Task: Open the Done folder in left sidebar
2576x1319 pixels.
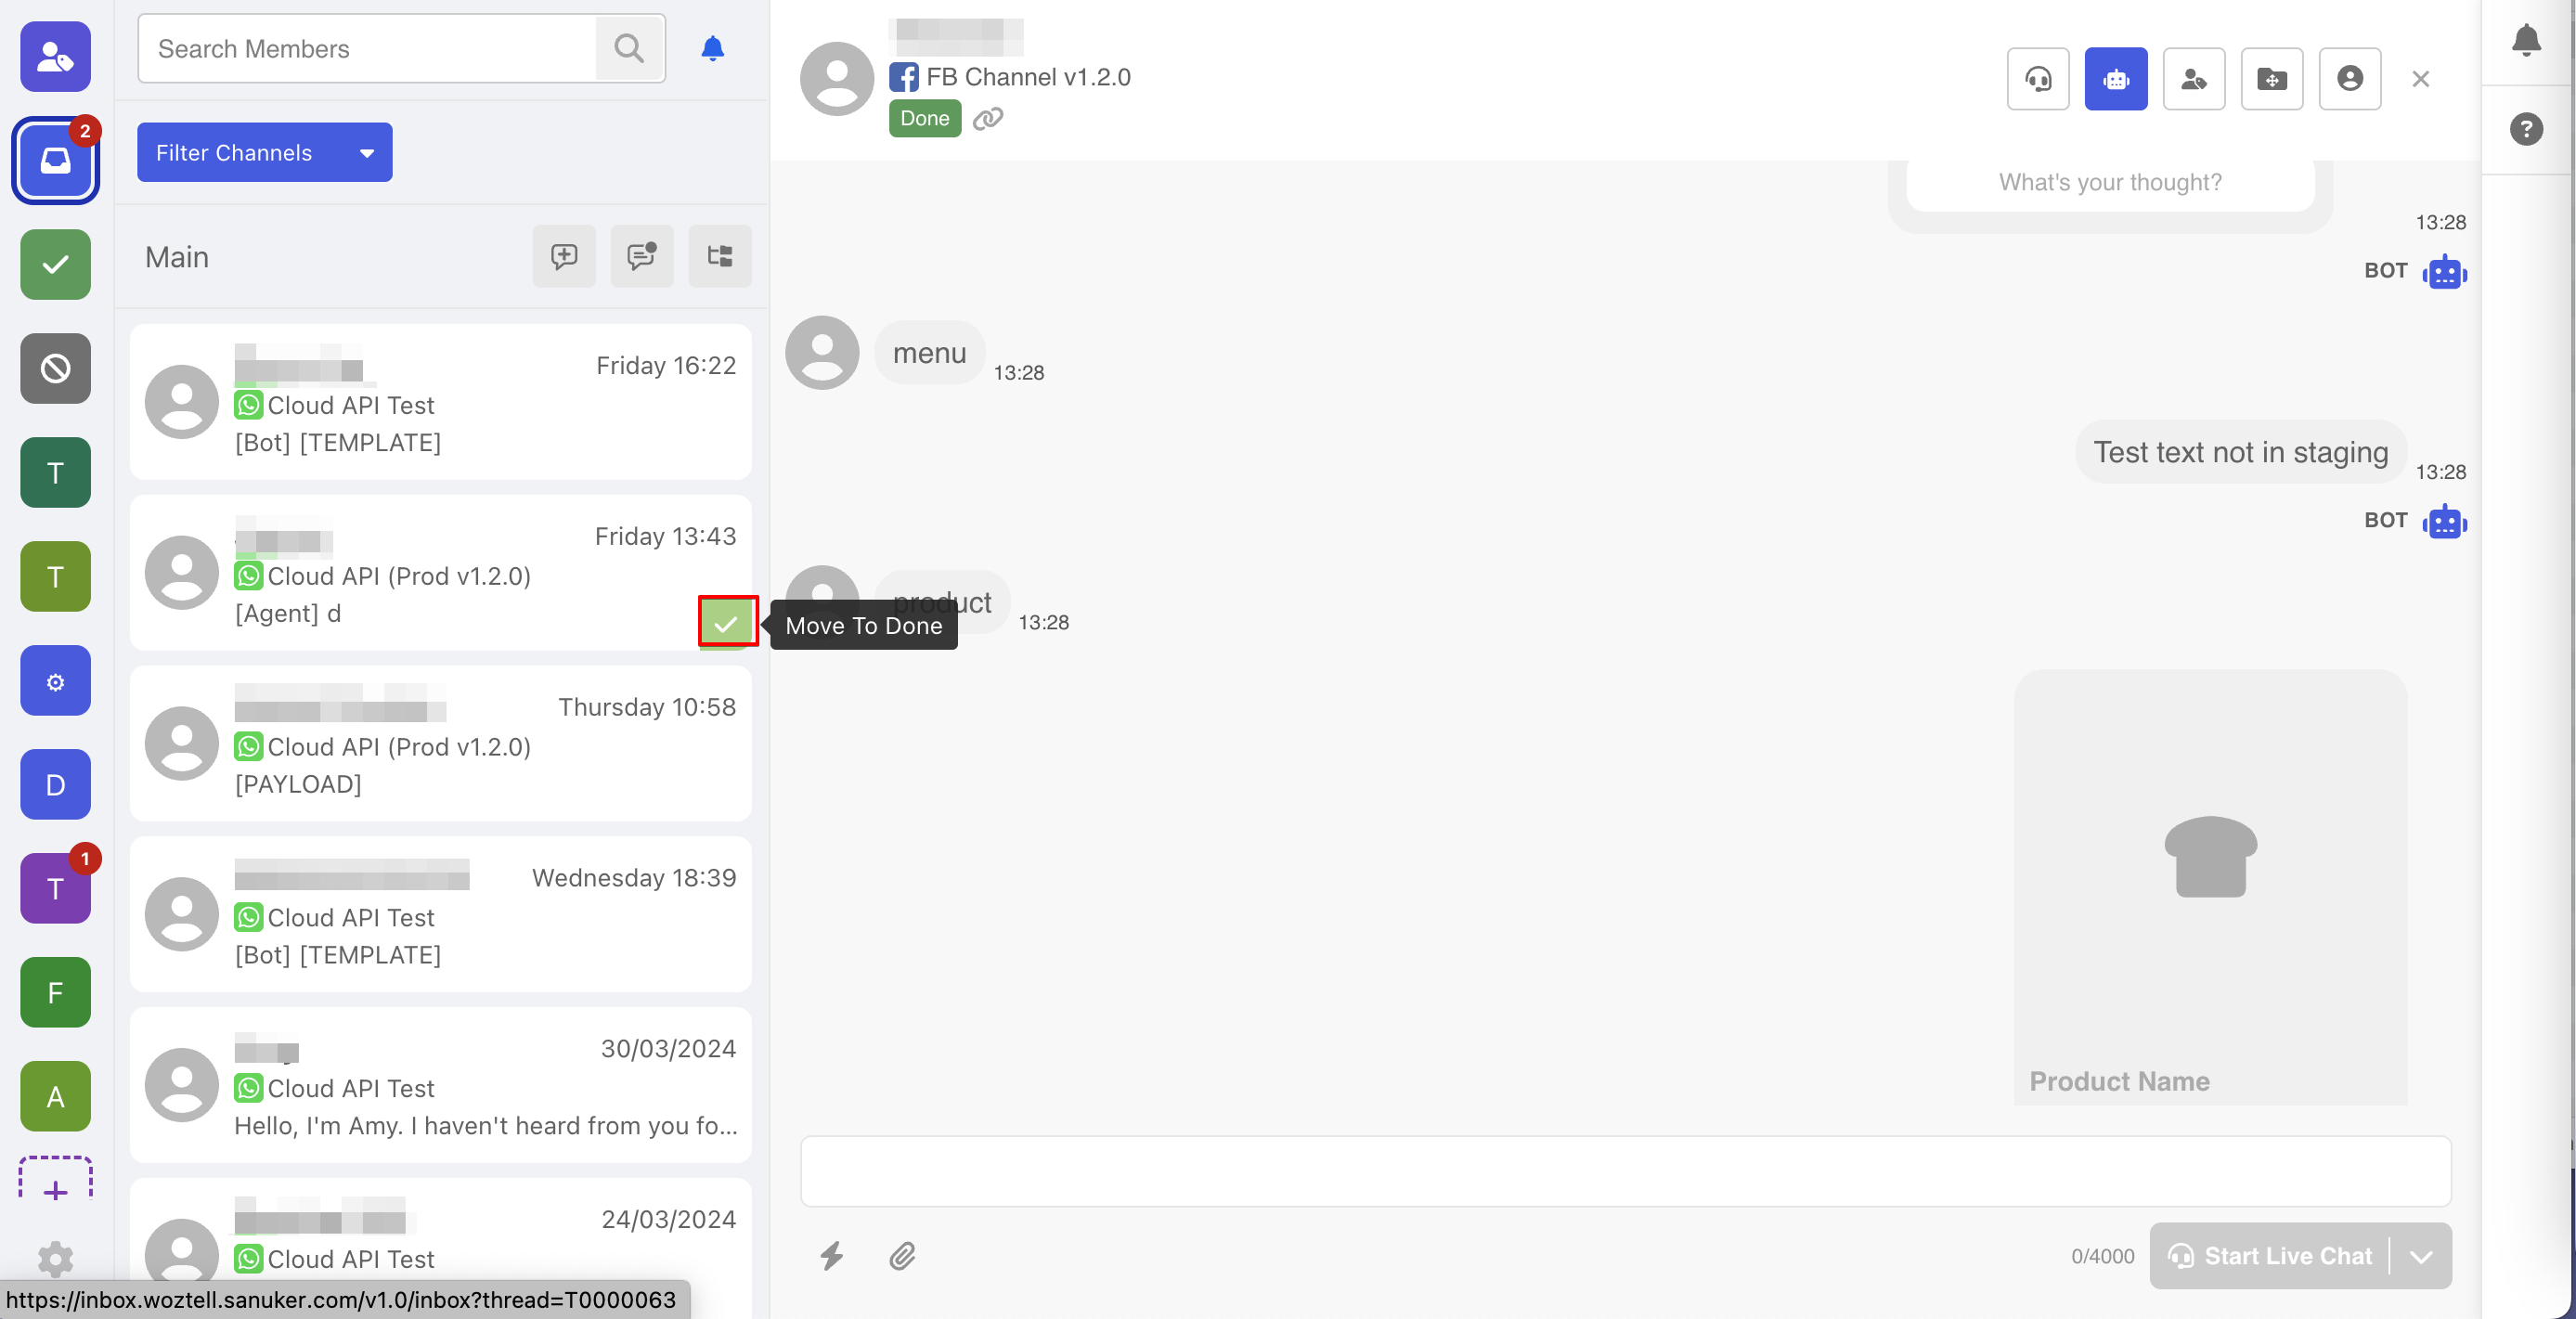Action: (x=55, y=264)
